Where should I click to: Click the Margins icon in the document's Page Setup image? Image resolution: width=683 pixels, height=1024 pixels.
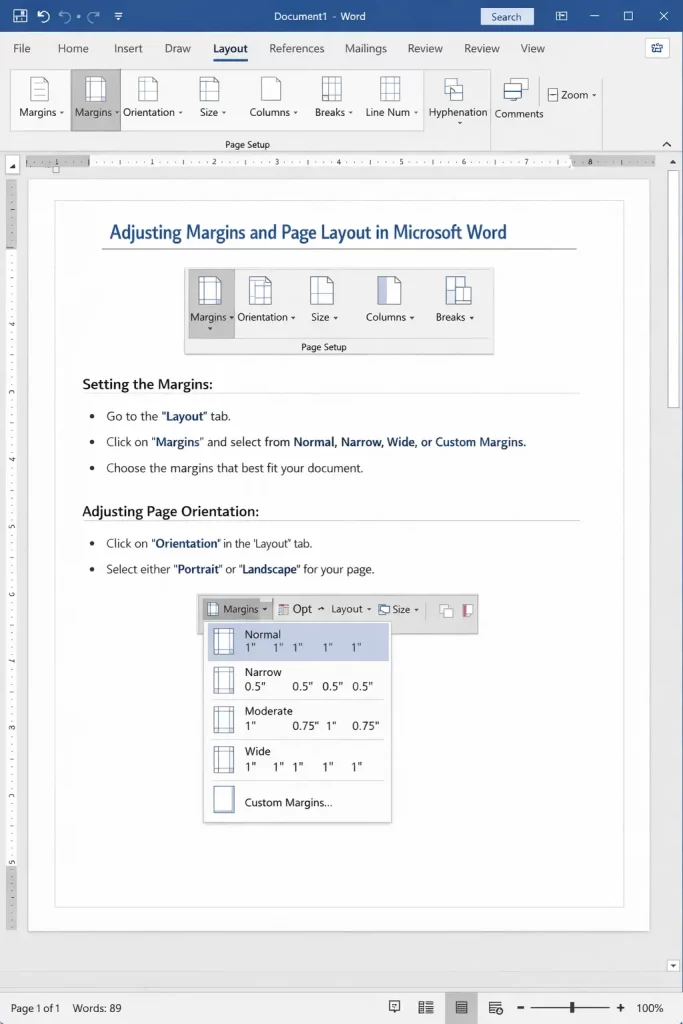click(210, 291)
